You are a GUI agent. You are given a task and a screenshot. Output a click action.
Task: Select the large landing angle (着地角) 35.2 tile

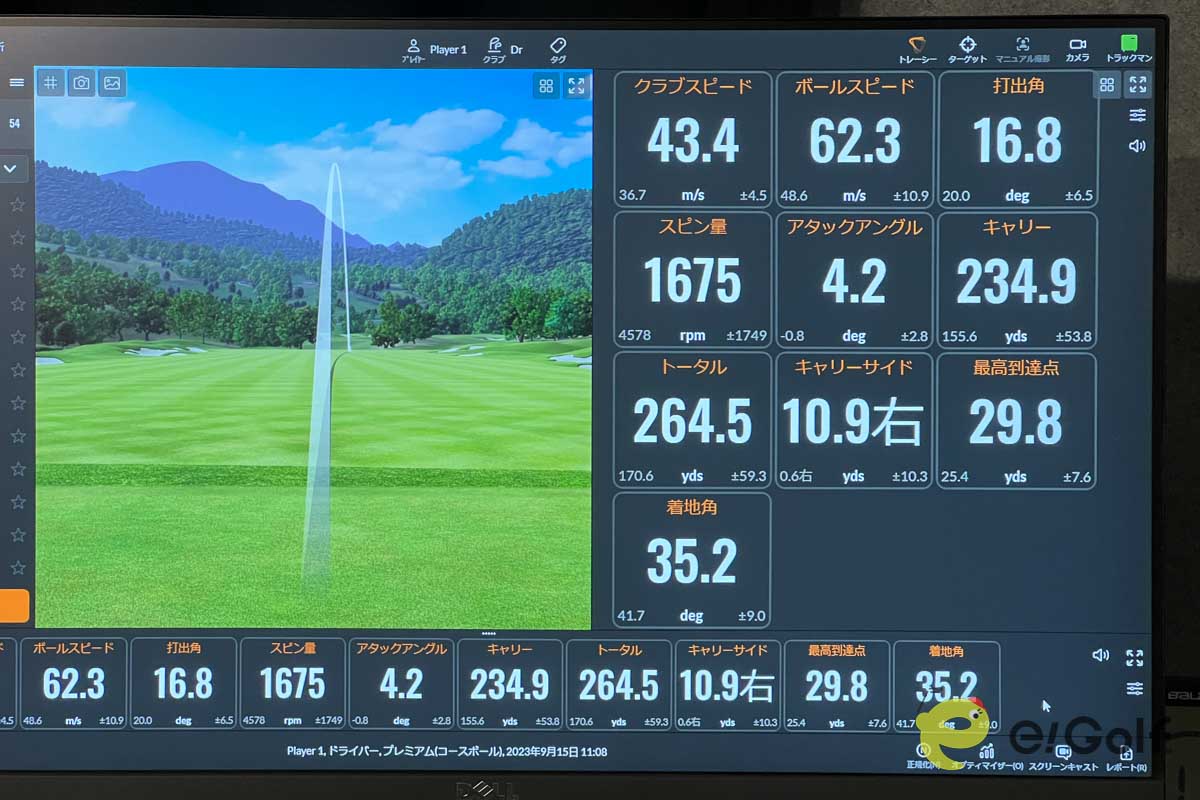coord(692,560)
